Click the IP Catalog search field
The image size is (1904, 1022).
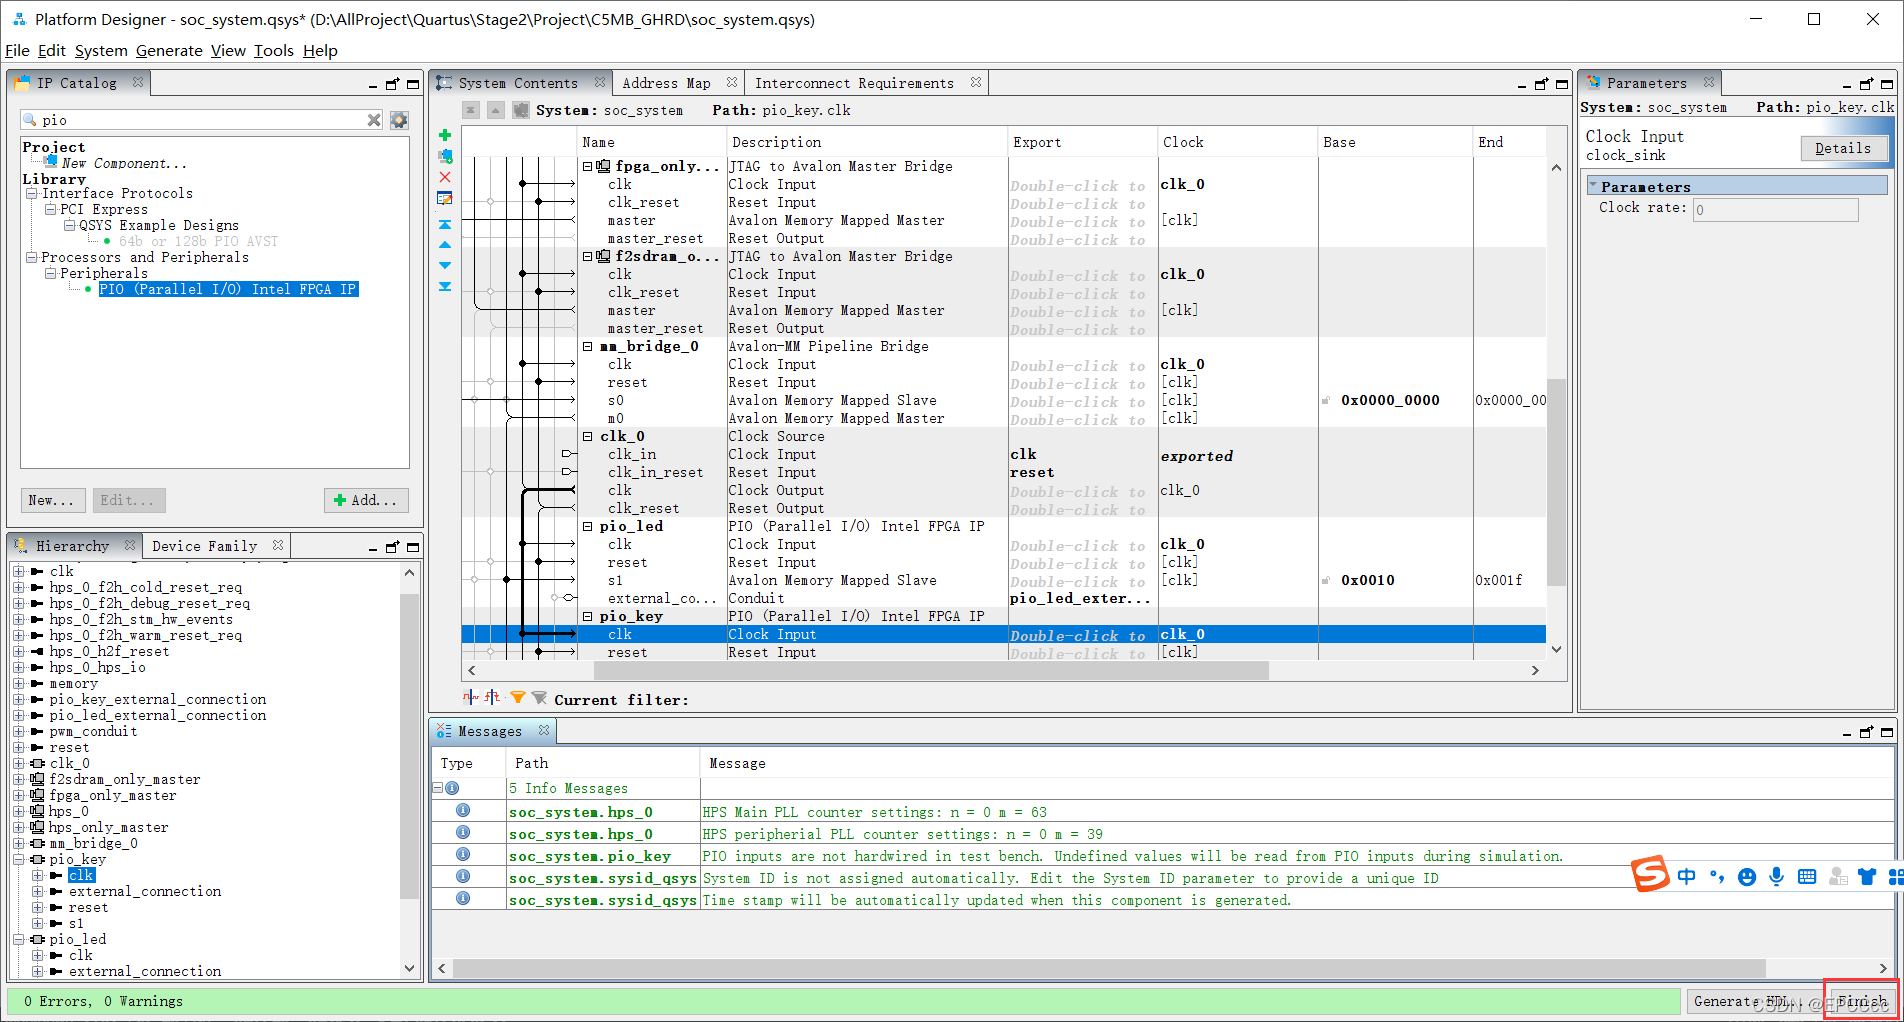click(x=202, y=120)
